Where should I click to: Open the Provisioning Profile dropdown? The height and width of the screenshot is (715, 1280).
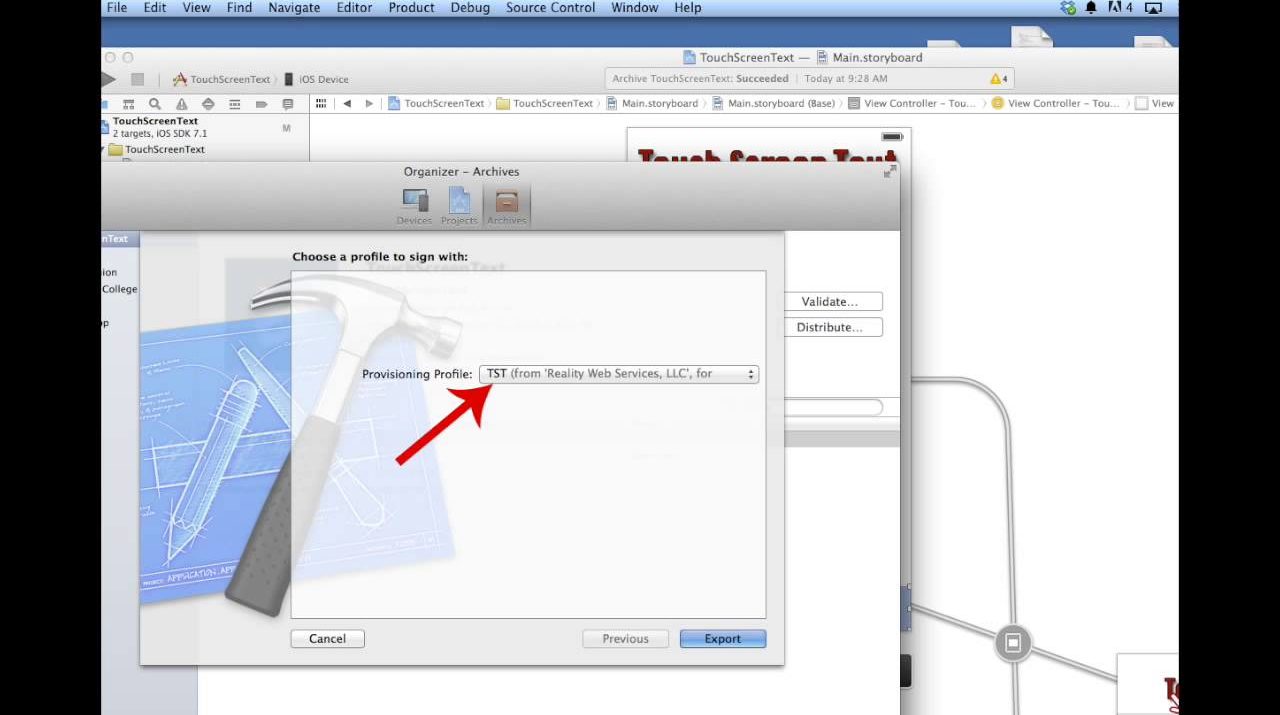619,374
